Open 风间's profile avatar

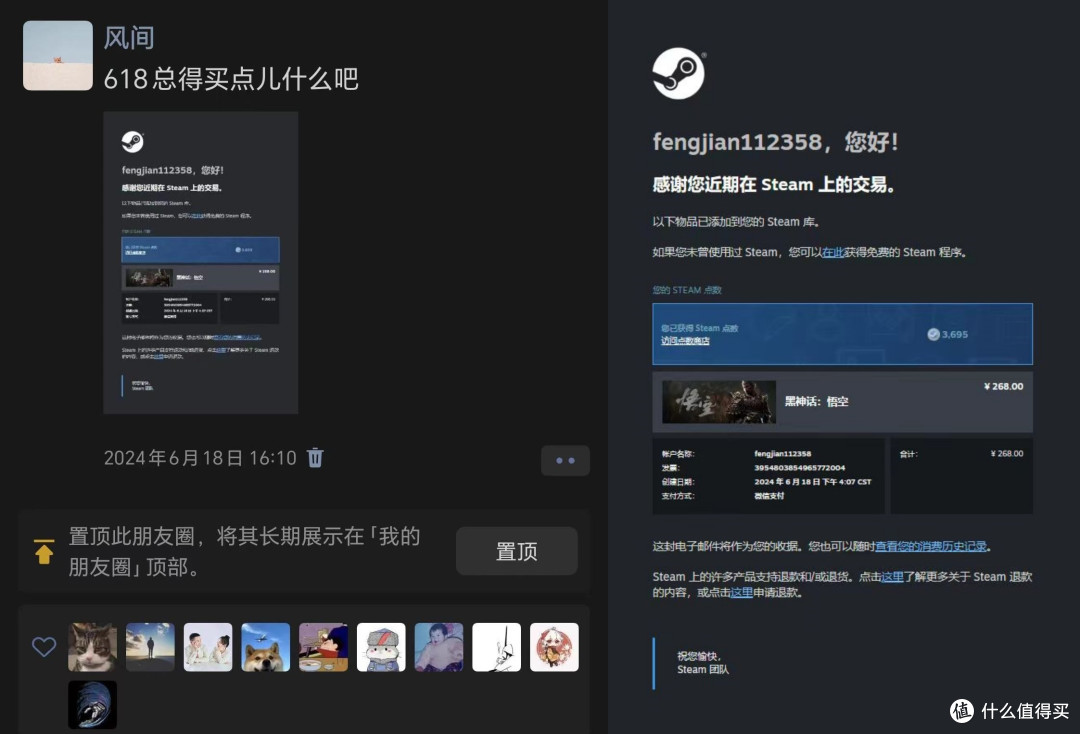click(58, 55)
